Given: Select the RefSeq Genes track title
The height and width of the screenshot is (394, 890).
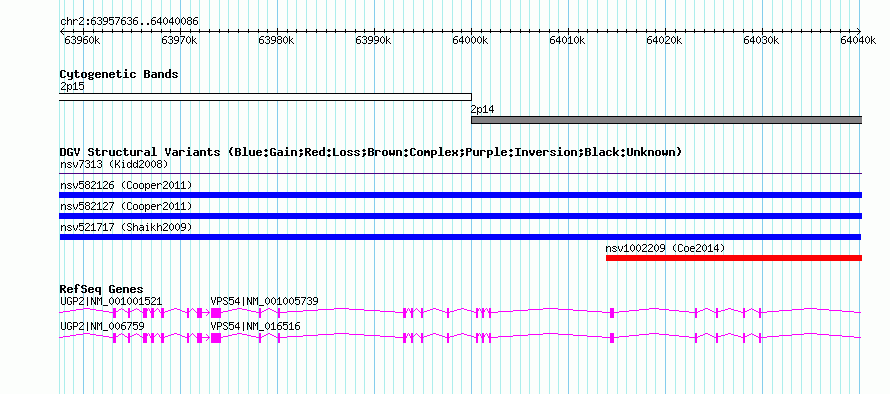Looking at the screenshot, I should (102, 290).
